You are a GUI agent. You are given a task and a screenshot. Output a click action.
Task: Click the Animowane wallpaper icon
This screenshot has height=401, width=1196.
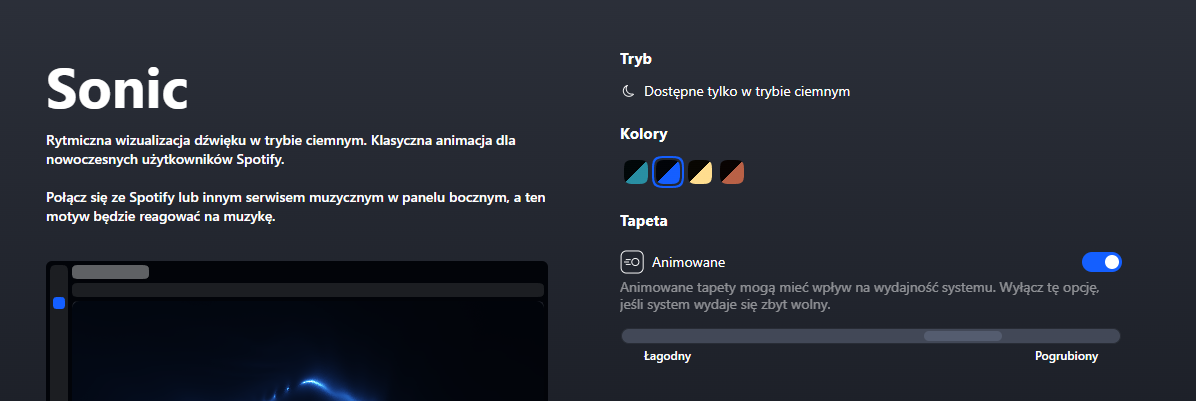click(632, 262)
